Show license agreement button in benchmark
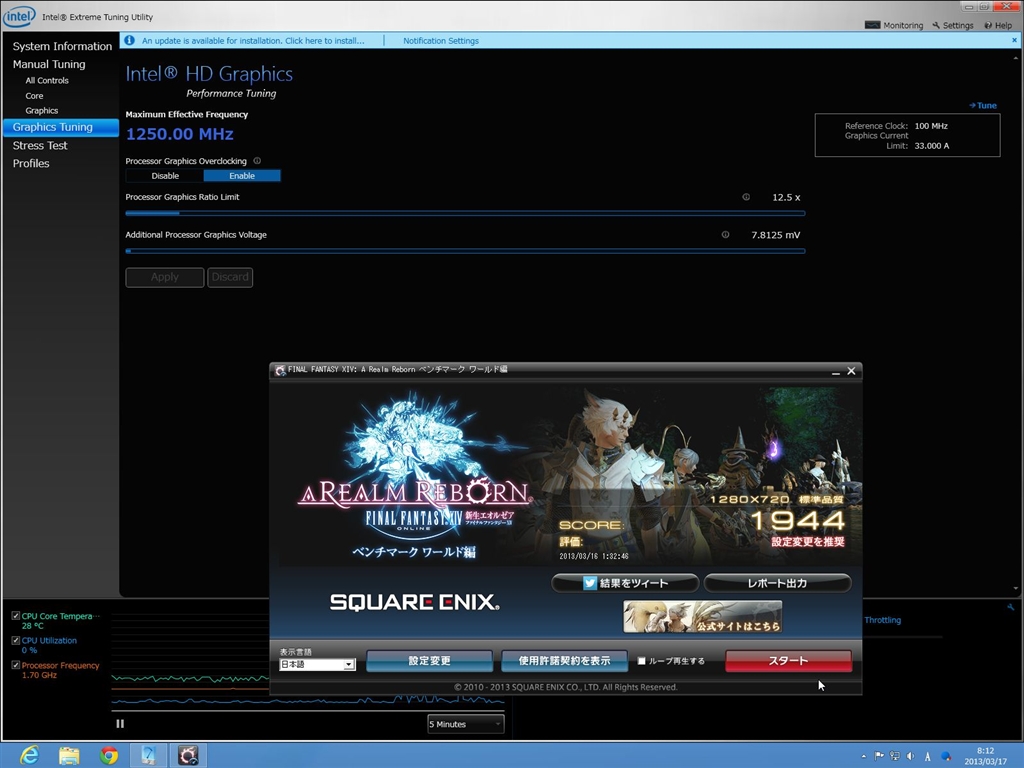The height and width of the screenshot is (768, 1024). [564, 661]
